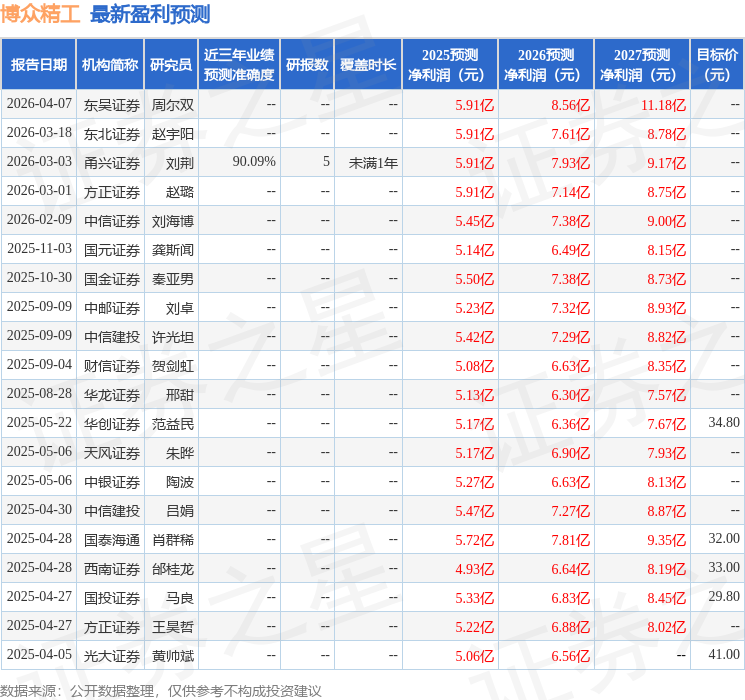The height and width of the screenshot is (700, 745).
Task: Click the 8.02亿 forecast value
Action: pyautogui.click(x=666, y=627)
